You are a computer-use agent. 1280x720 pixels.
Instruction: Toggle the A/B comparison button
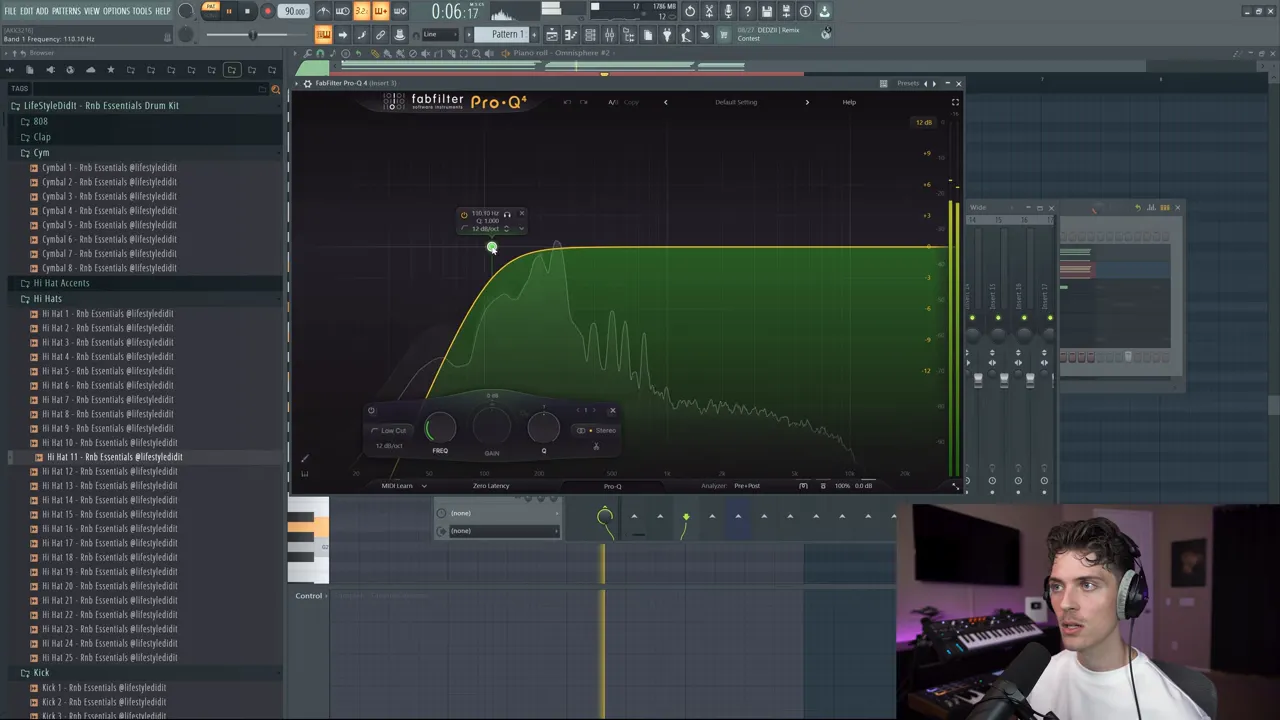pos(613,102)
